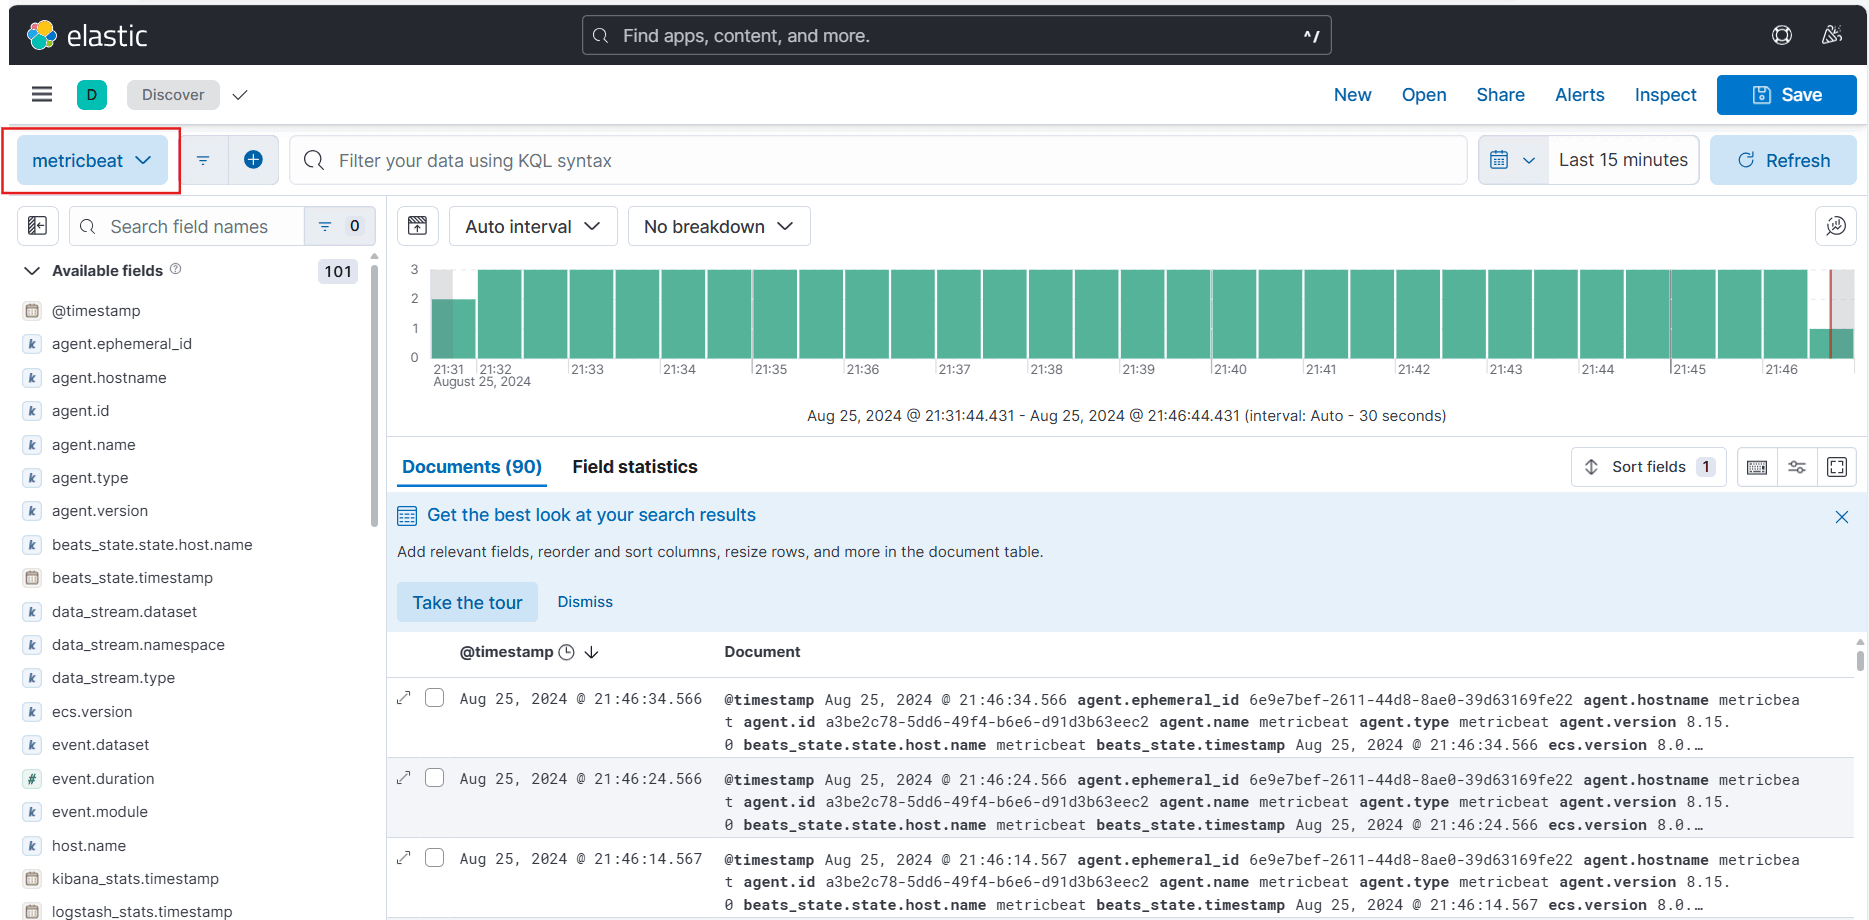The image size is (1869, 920).
Task: Enter fullscreen mode via the frame icon
Action: [1837, 466]
